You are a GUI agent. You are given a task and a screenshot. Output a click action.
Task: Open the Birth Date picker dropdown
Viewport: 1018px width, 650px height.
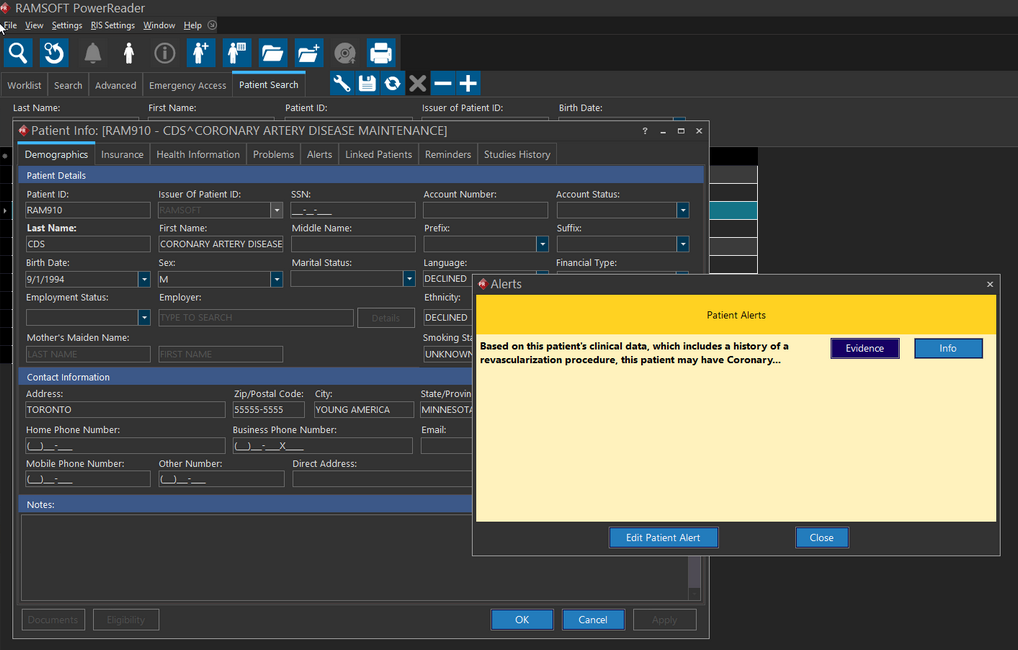click(144, 280)
